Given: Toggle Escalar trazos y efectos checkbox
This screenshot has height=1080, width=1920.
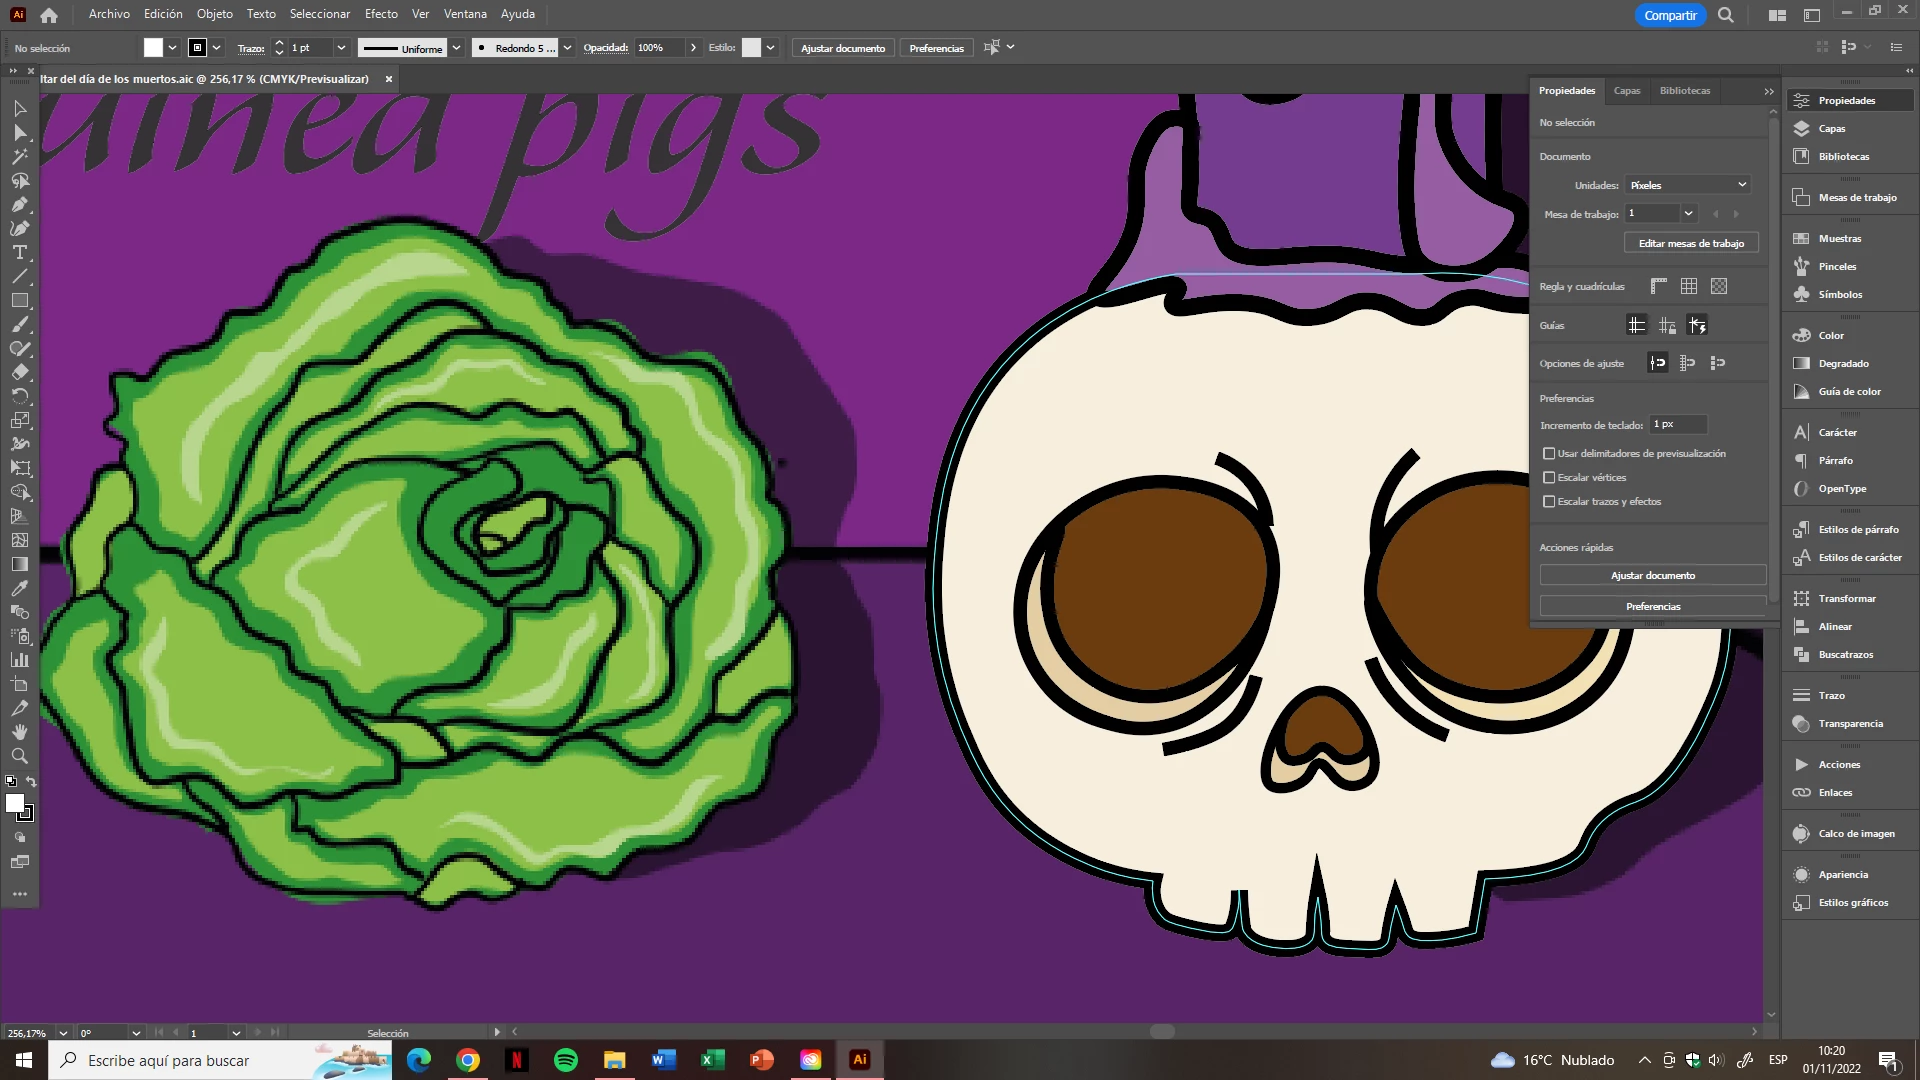Looking at the screenshot, I should point(1549,501).
